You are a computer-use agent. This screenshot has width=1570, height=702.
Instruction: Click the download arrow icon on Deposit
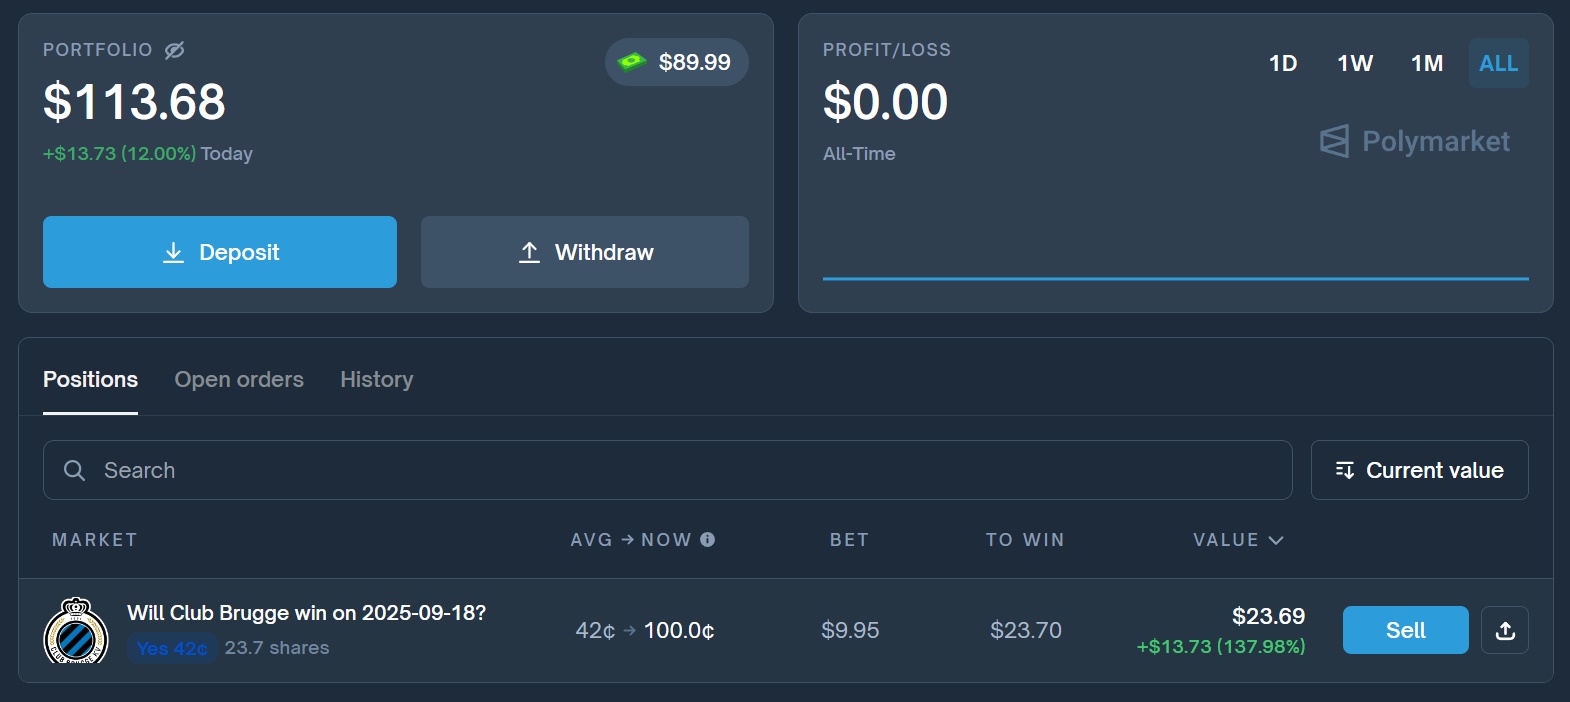point(173,252)
